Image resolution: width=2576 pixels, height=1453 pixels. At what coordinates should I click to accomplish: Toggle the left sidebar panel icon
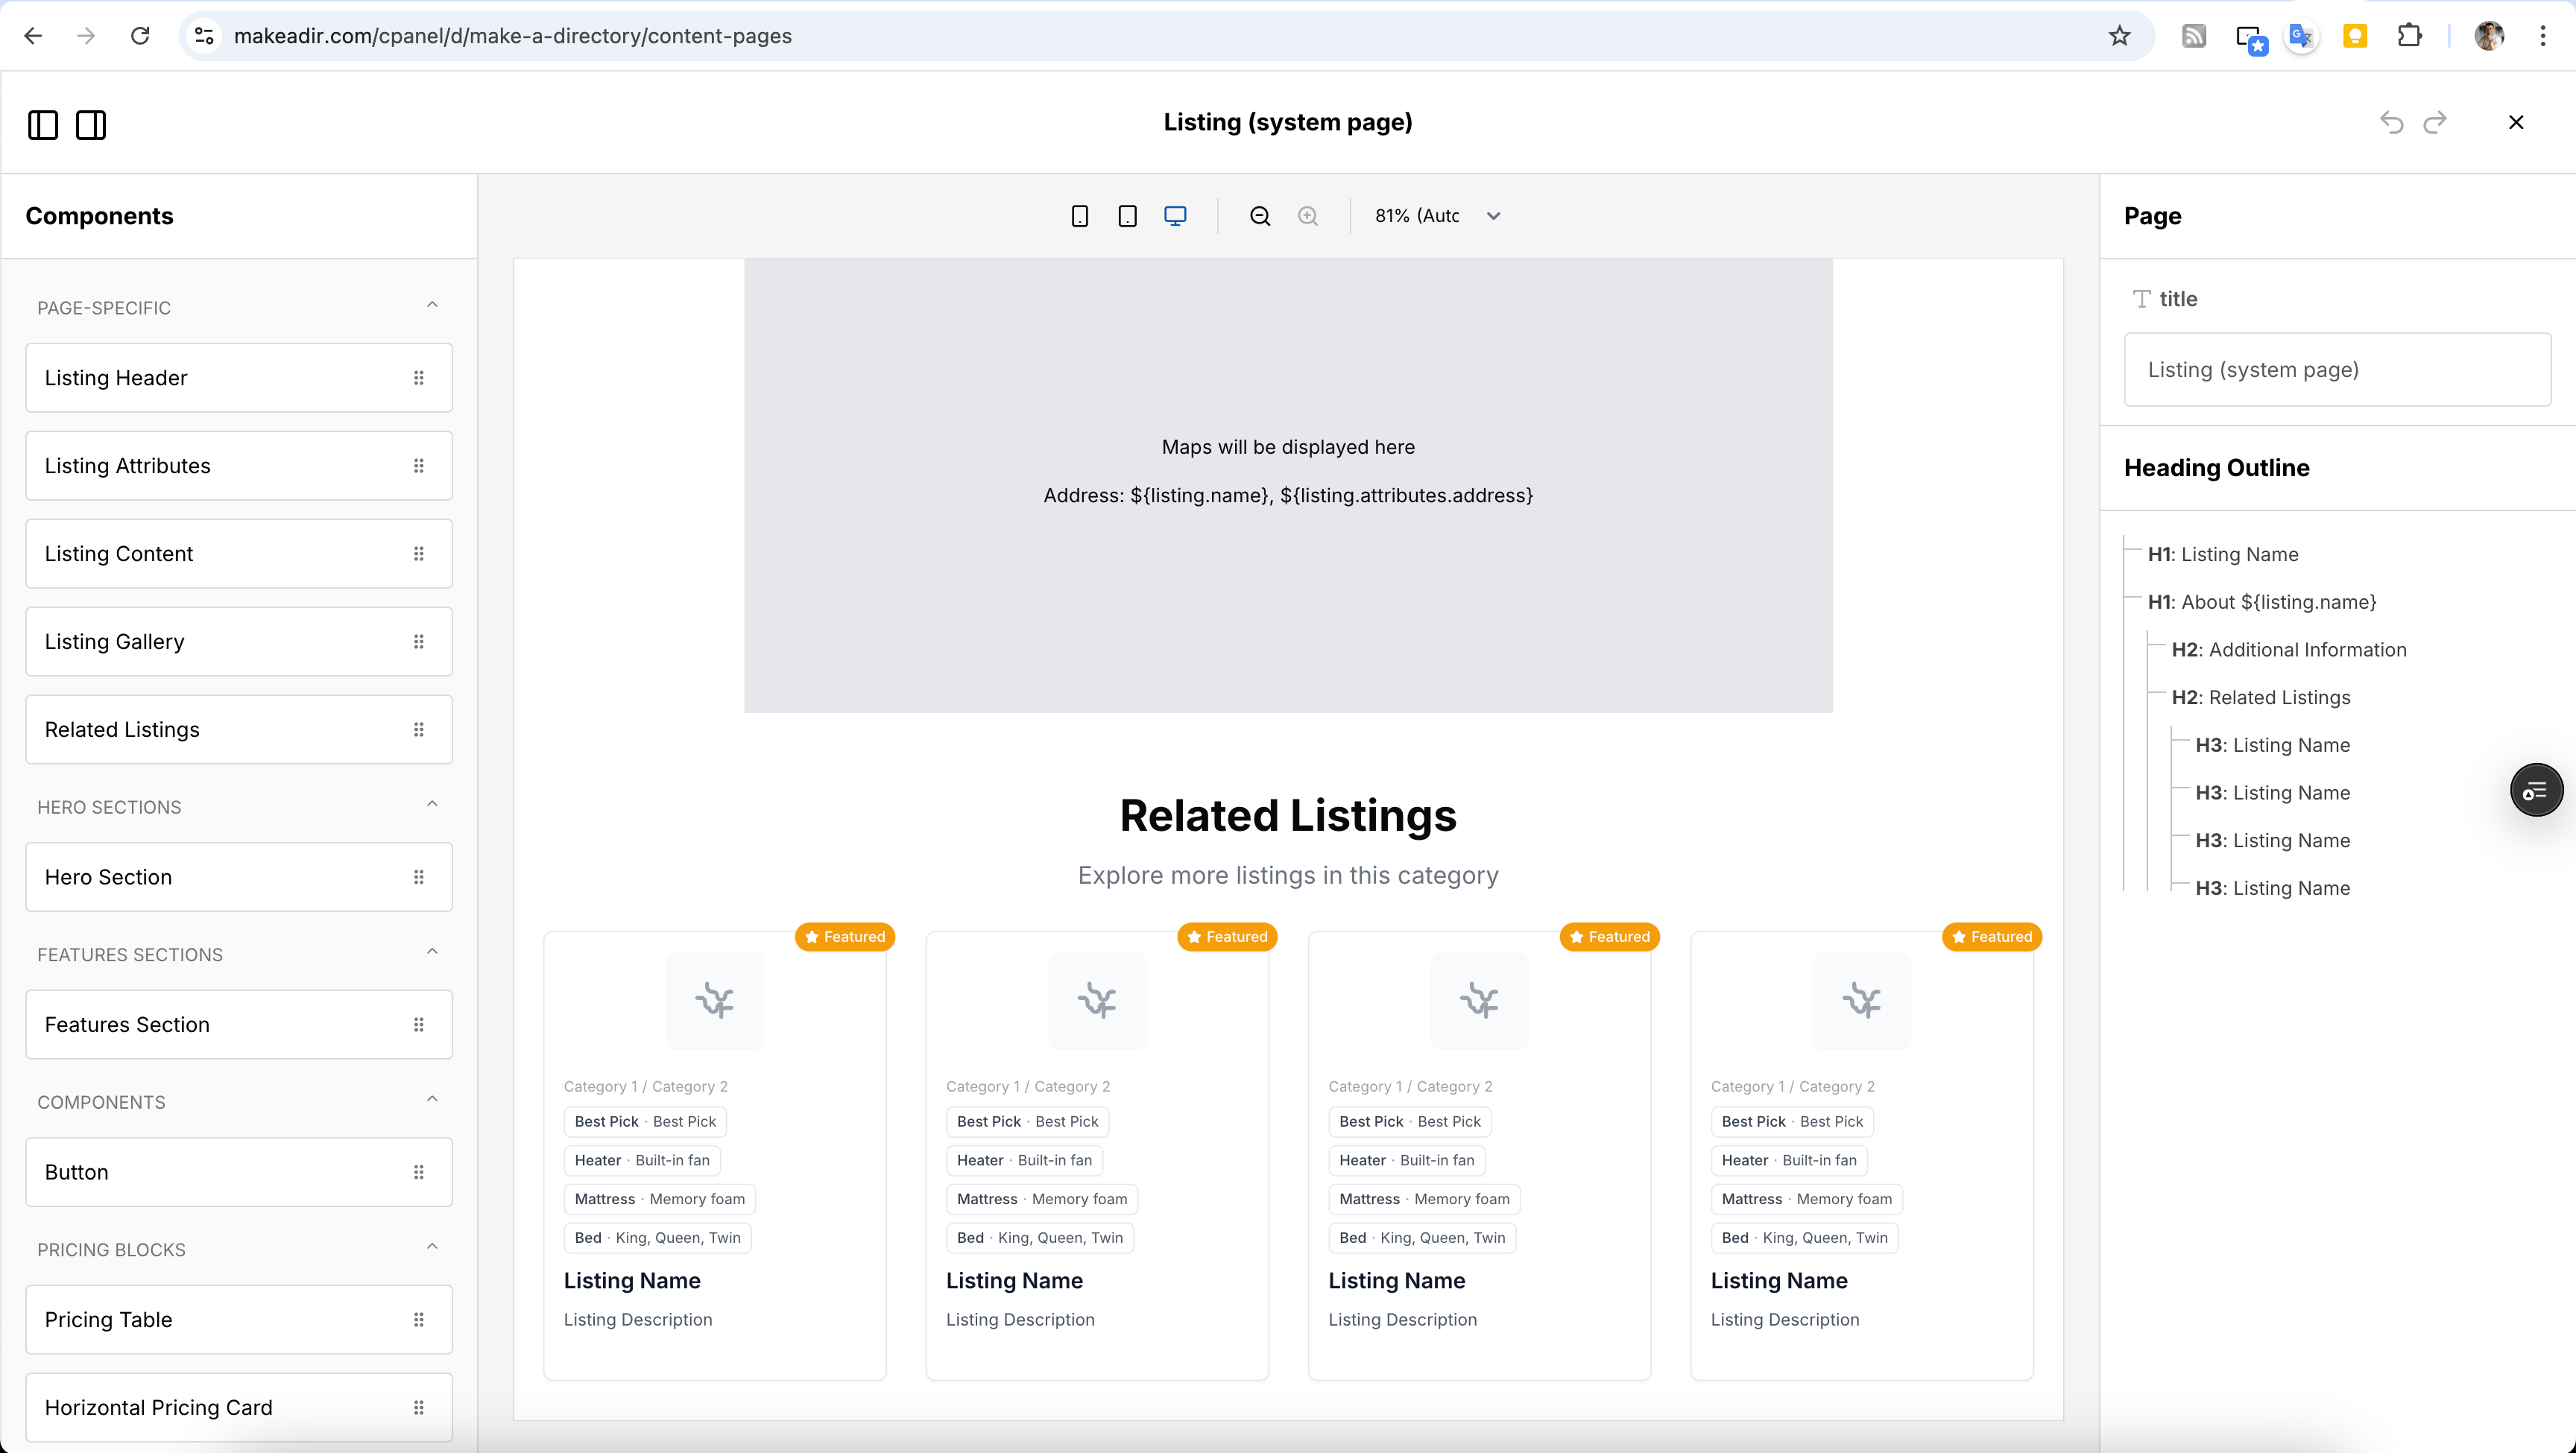point(43,125)
